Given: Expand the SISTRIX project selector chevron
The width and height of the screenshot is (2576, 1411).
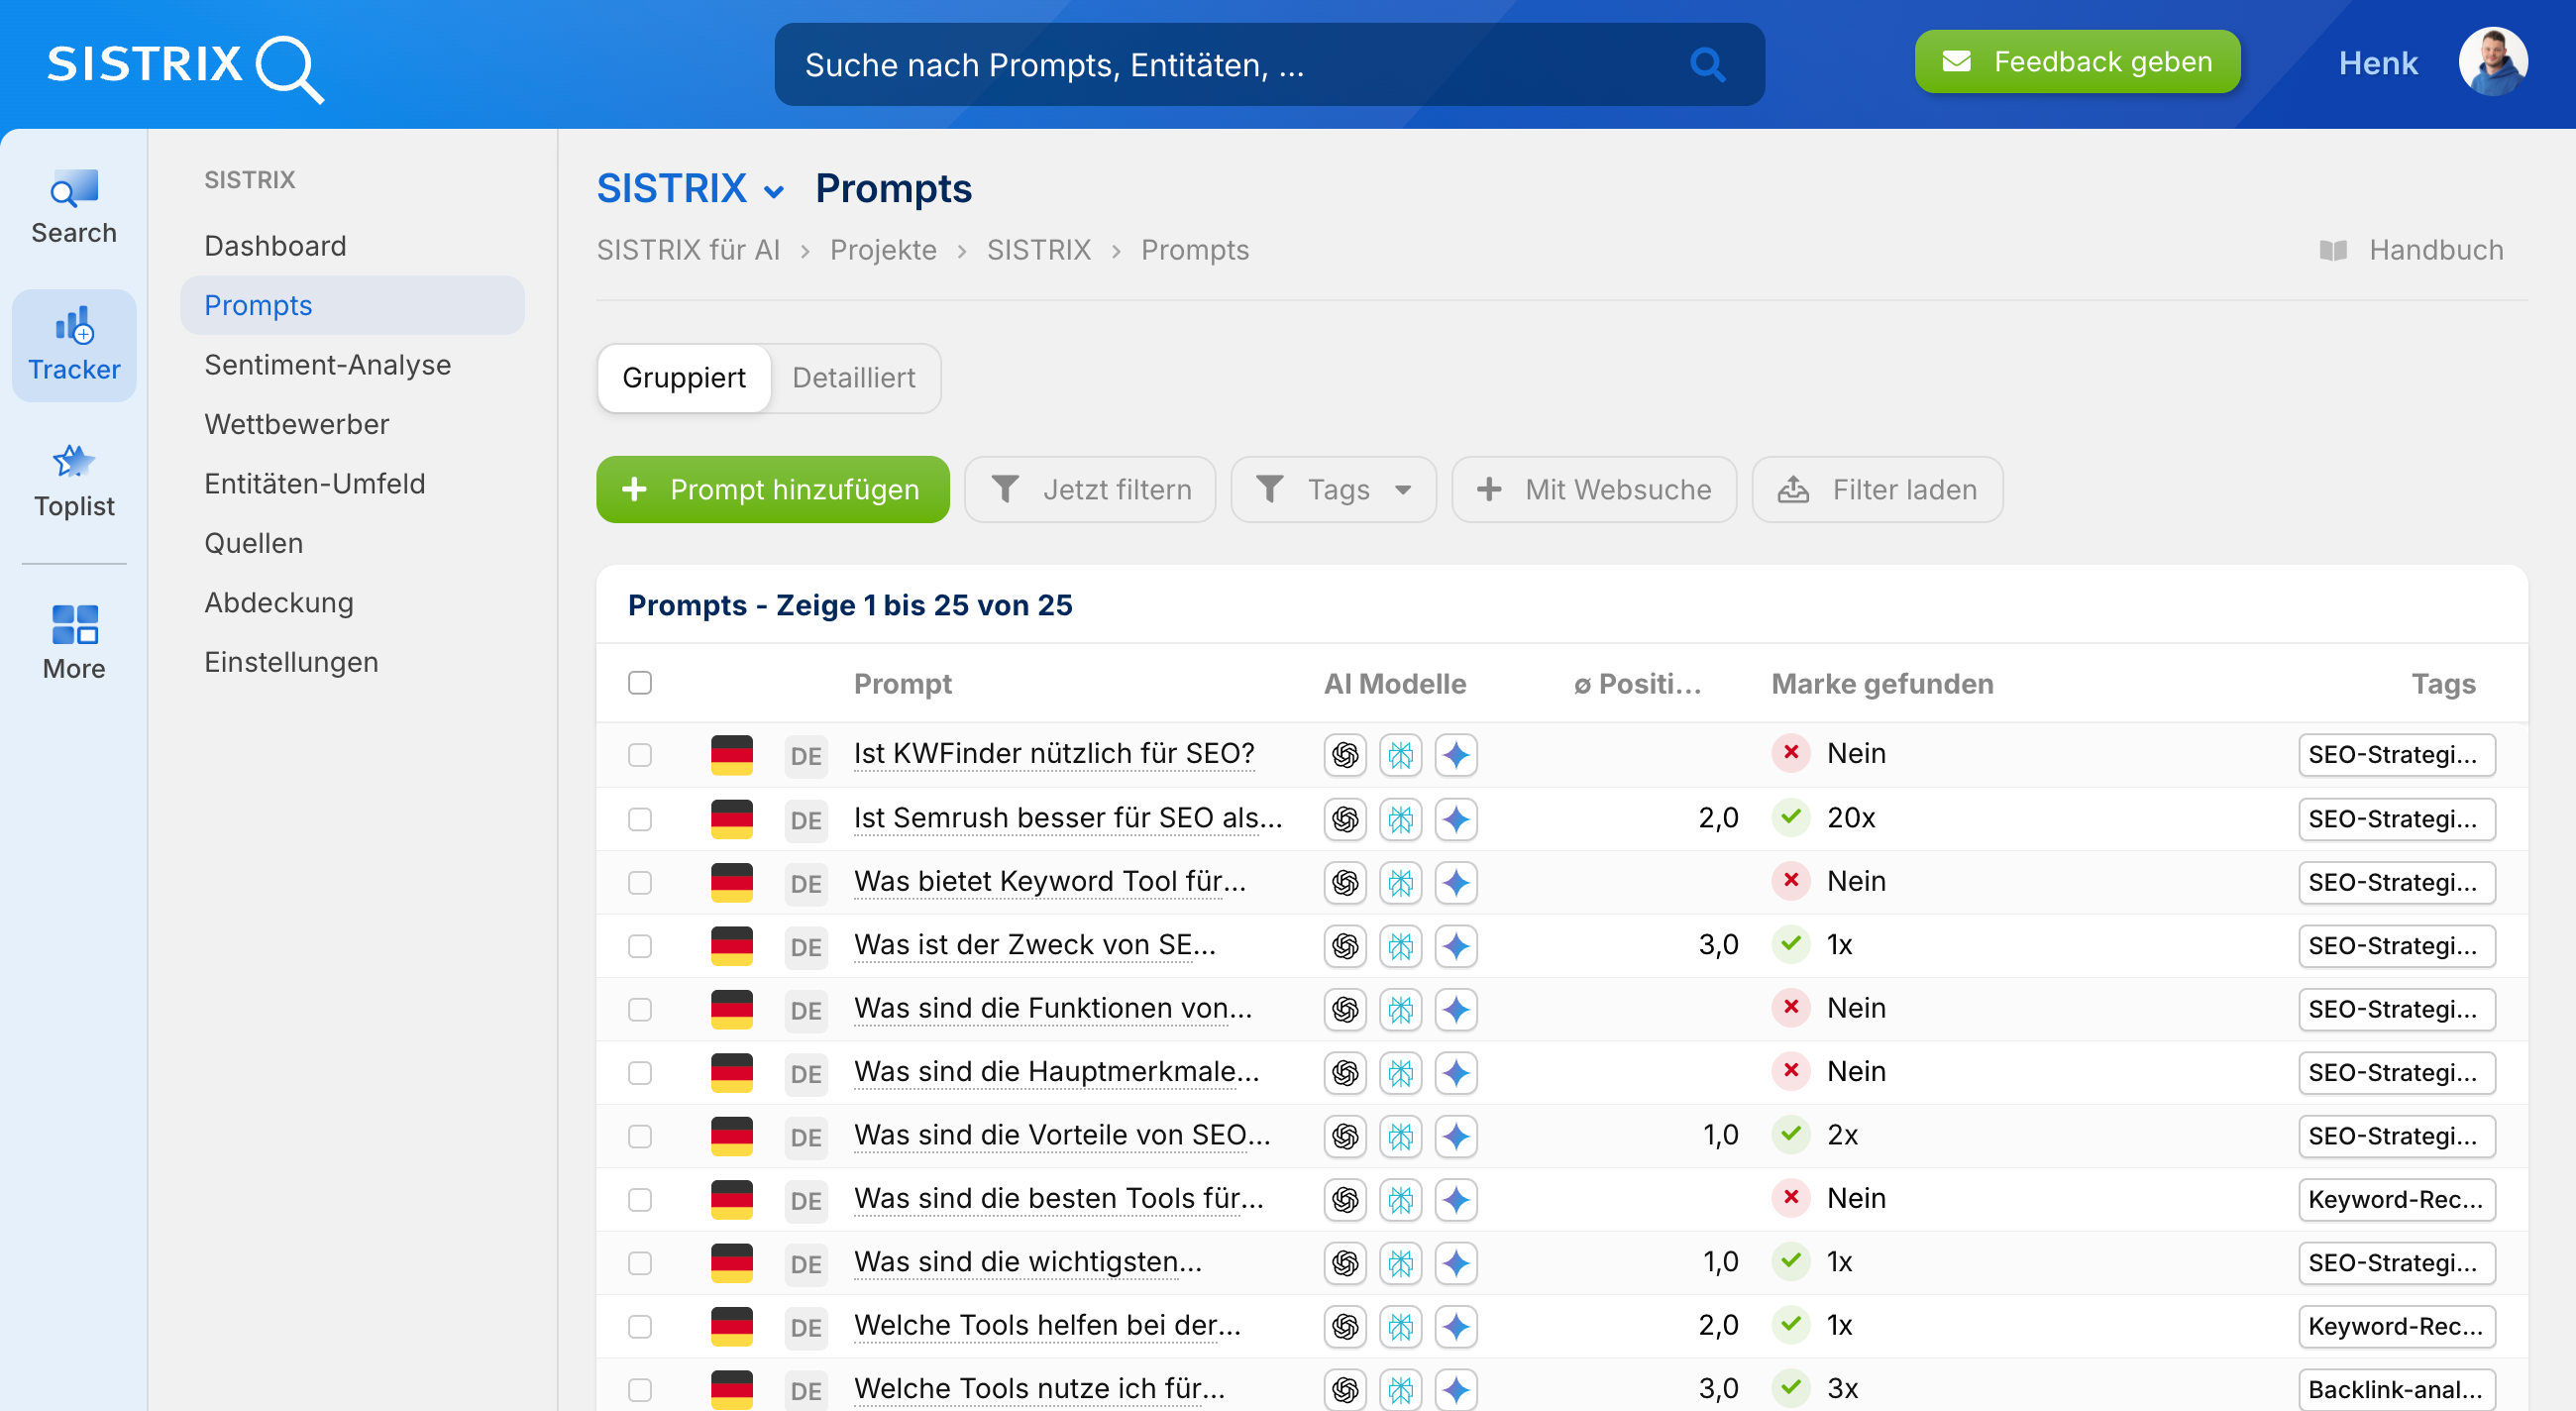Looking at the screenshot, I should coord(773,190).
